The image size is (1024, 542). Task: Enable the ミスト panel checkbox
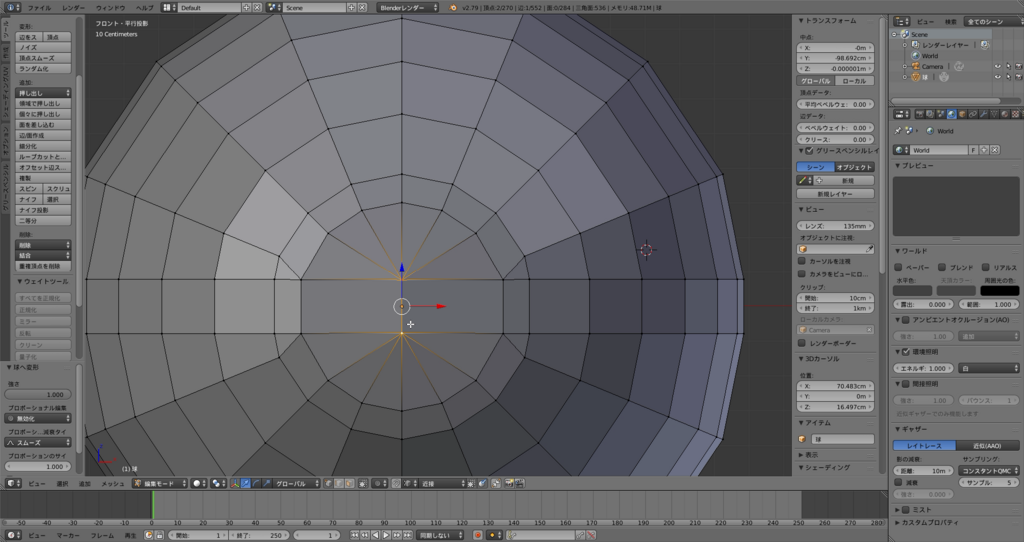pyautogui.click(x=906, y=509)
